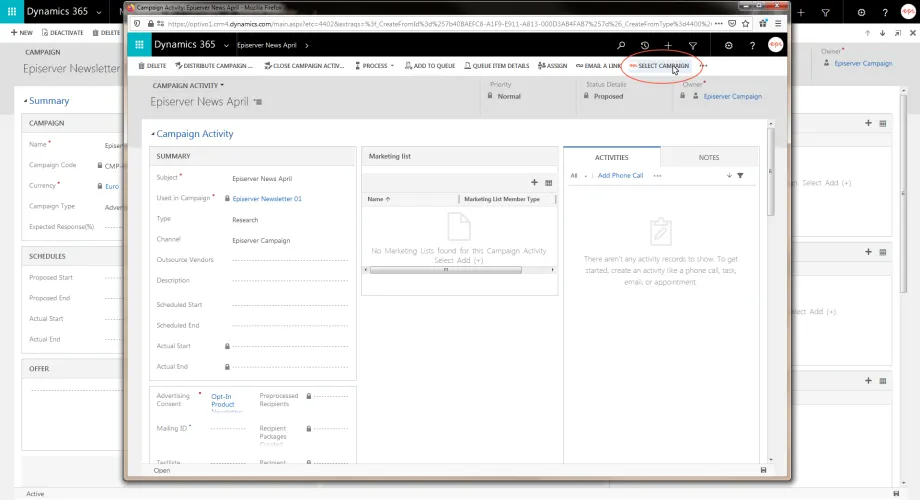Viewport: 920px width, 500px height.
Task: Click the Description field
Action: 290,281
